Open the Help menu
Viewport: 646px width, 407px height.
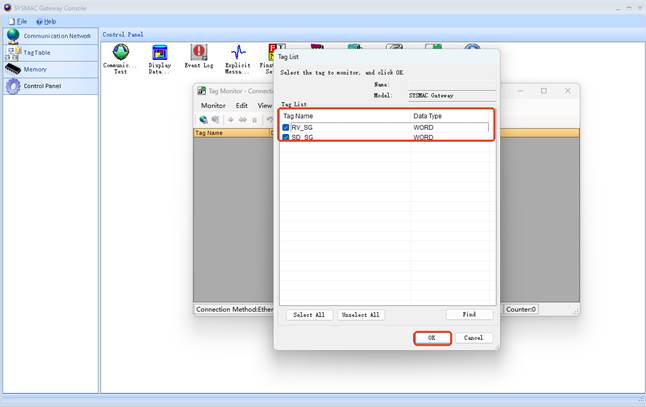click(x=46, y=21)
